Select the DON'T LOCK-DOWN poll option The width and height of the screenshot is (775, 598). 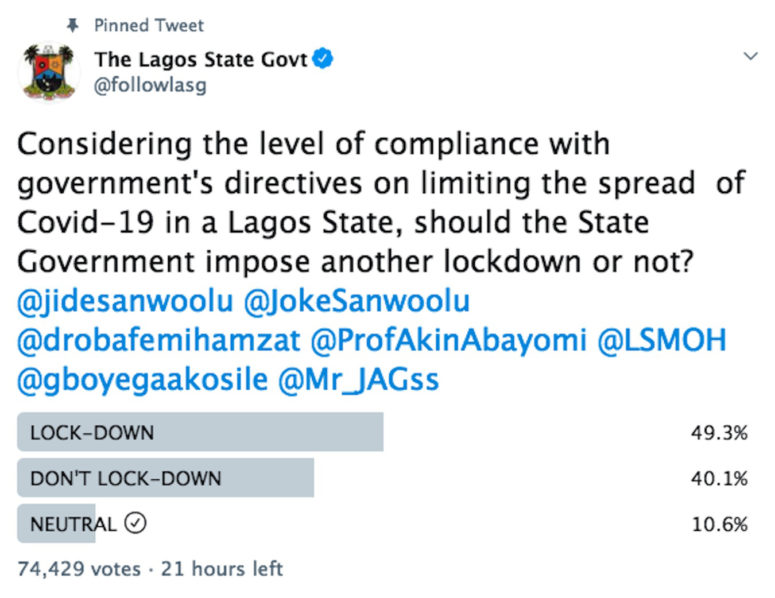[166, 478]
